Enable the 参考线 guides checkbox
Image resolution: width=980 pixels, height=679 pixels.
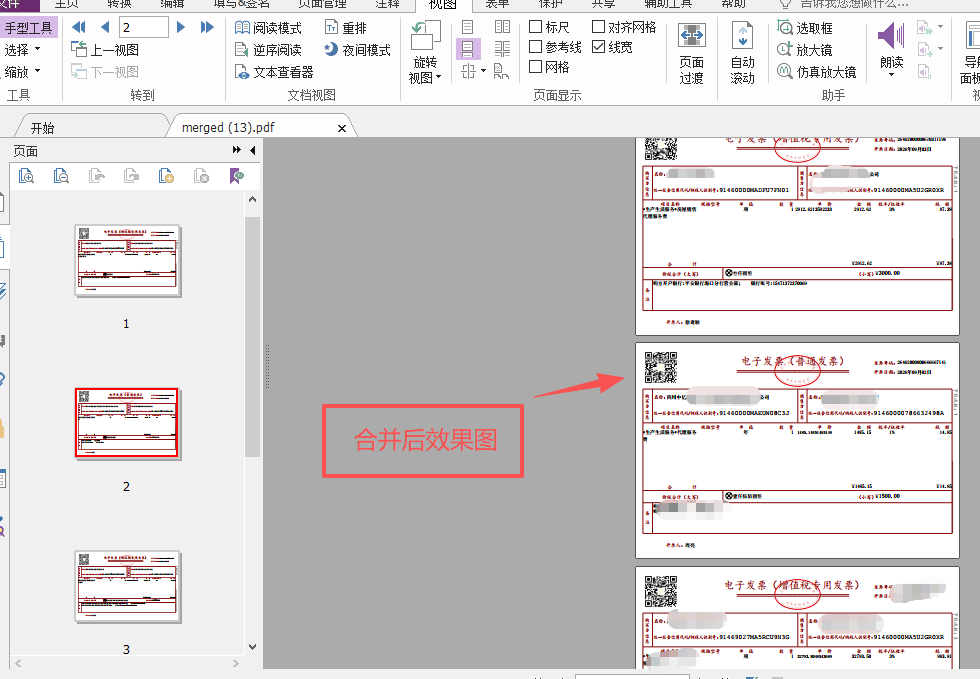click(x=536, y=47)
